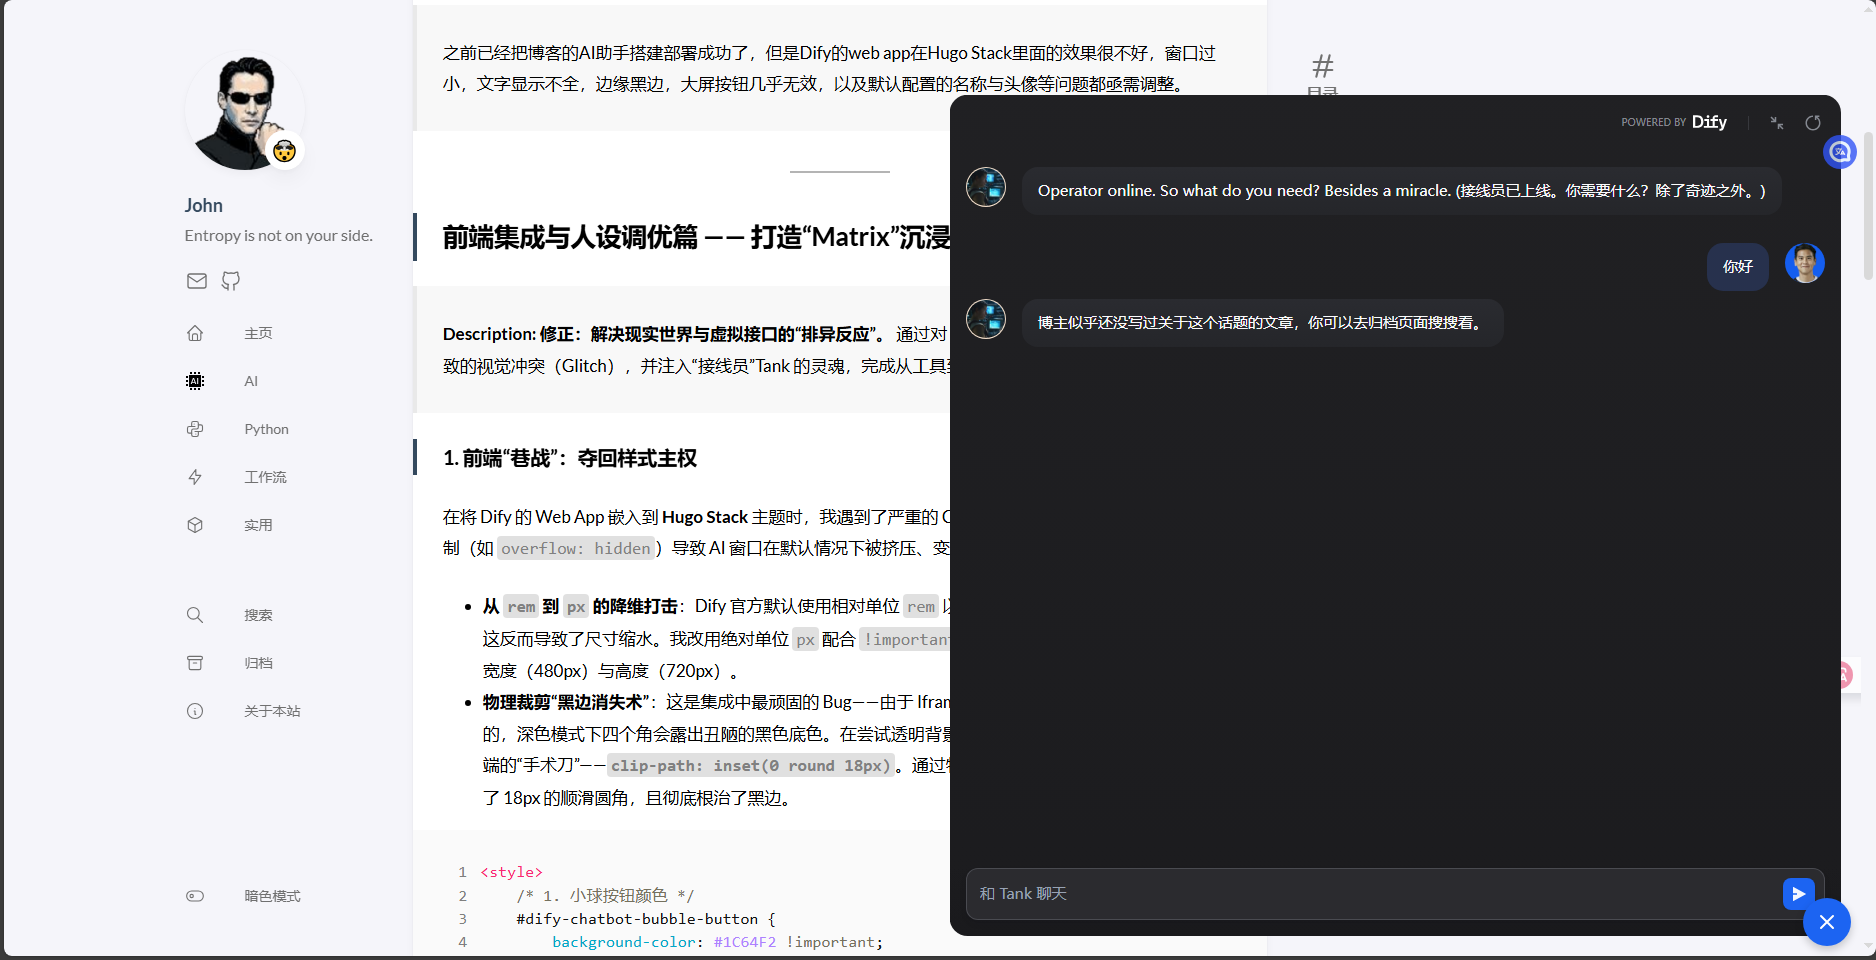1876x960 pixels.
Task: Send the chat message with arrow button
Action: pos(1797,893)
